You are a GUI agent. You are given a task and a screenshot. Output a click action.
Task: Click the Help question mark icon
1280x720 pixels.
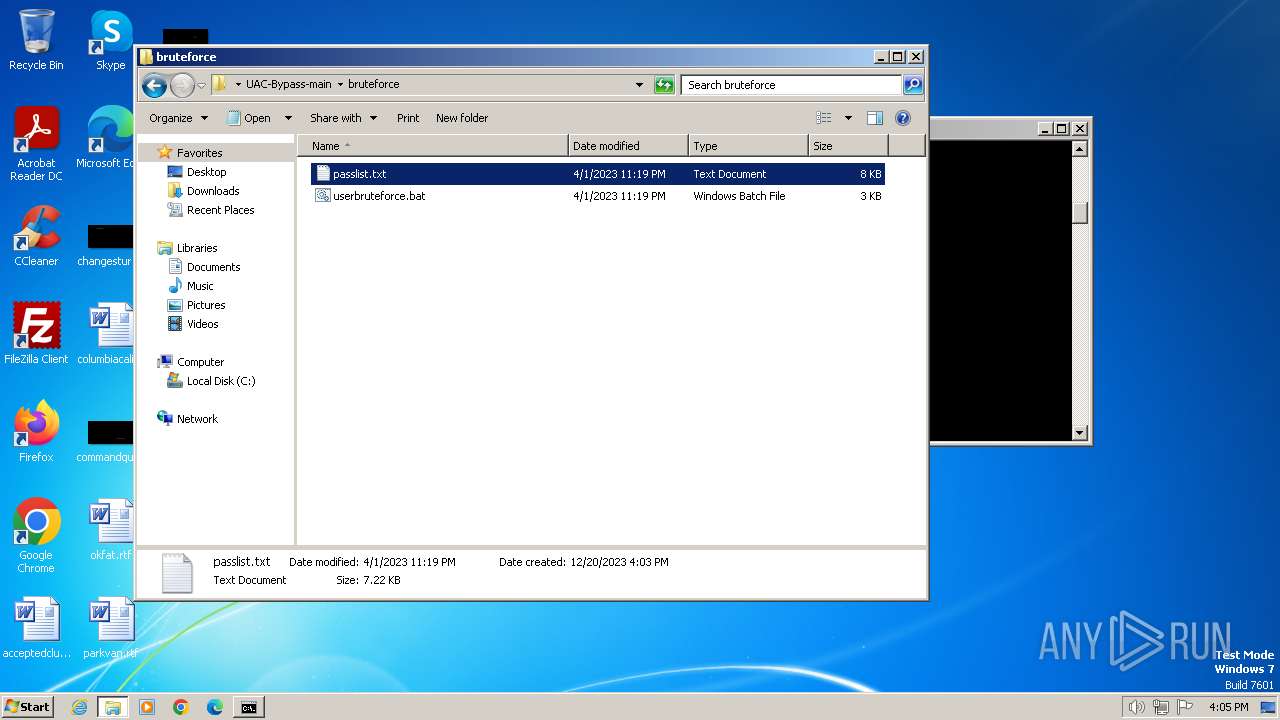tap(903, 118)
